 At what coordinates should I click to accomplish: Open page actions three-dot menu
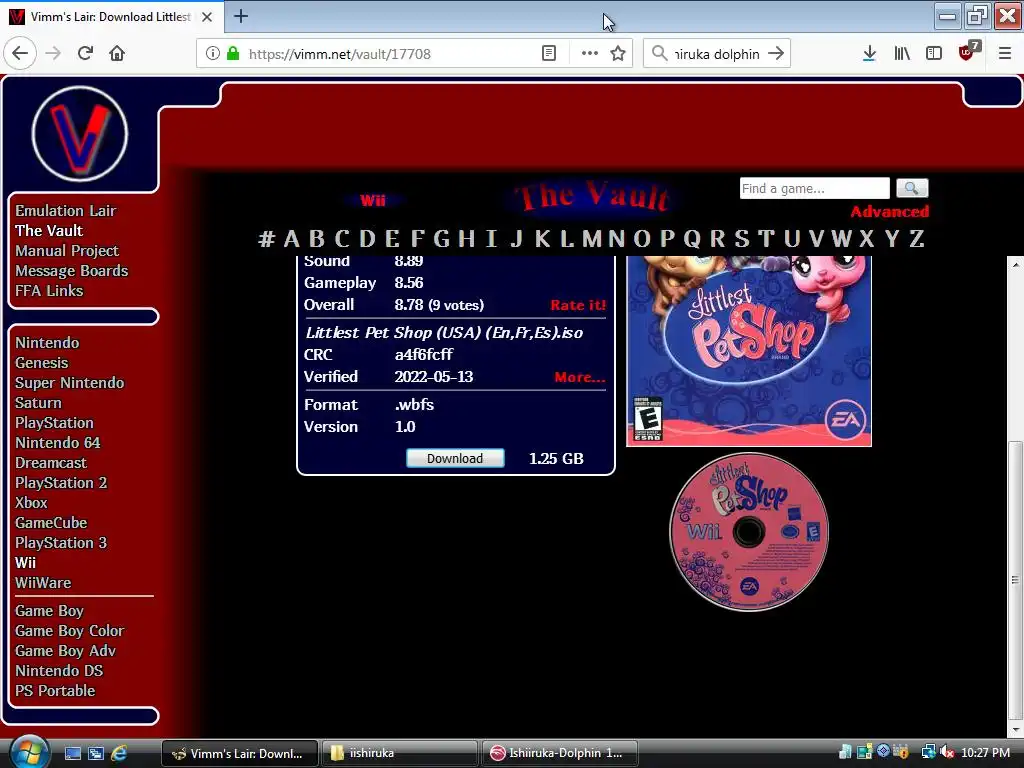[x=590, y=54]
